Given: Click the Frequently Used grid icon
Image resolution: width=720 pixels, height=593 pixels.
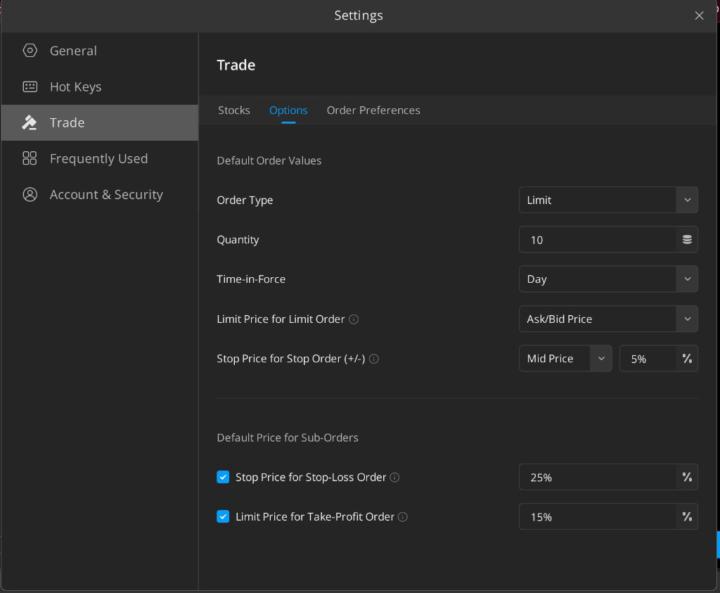Looking at the screenshot, I should tap(30, 159).
